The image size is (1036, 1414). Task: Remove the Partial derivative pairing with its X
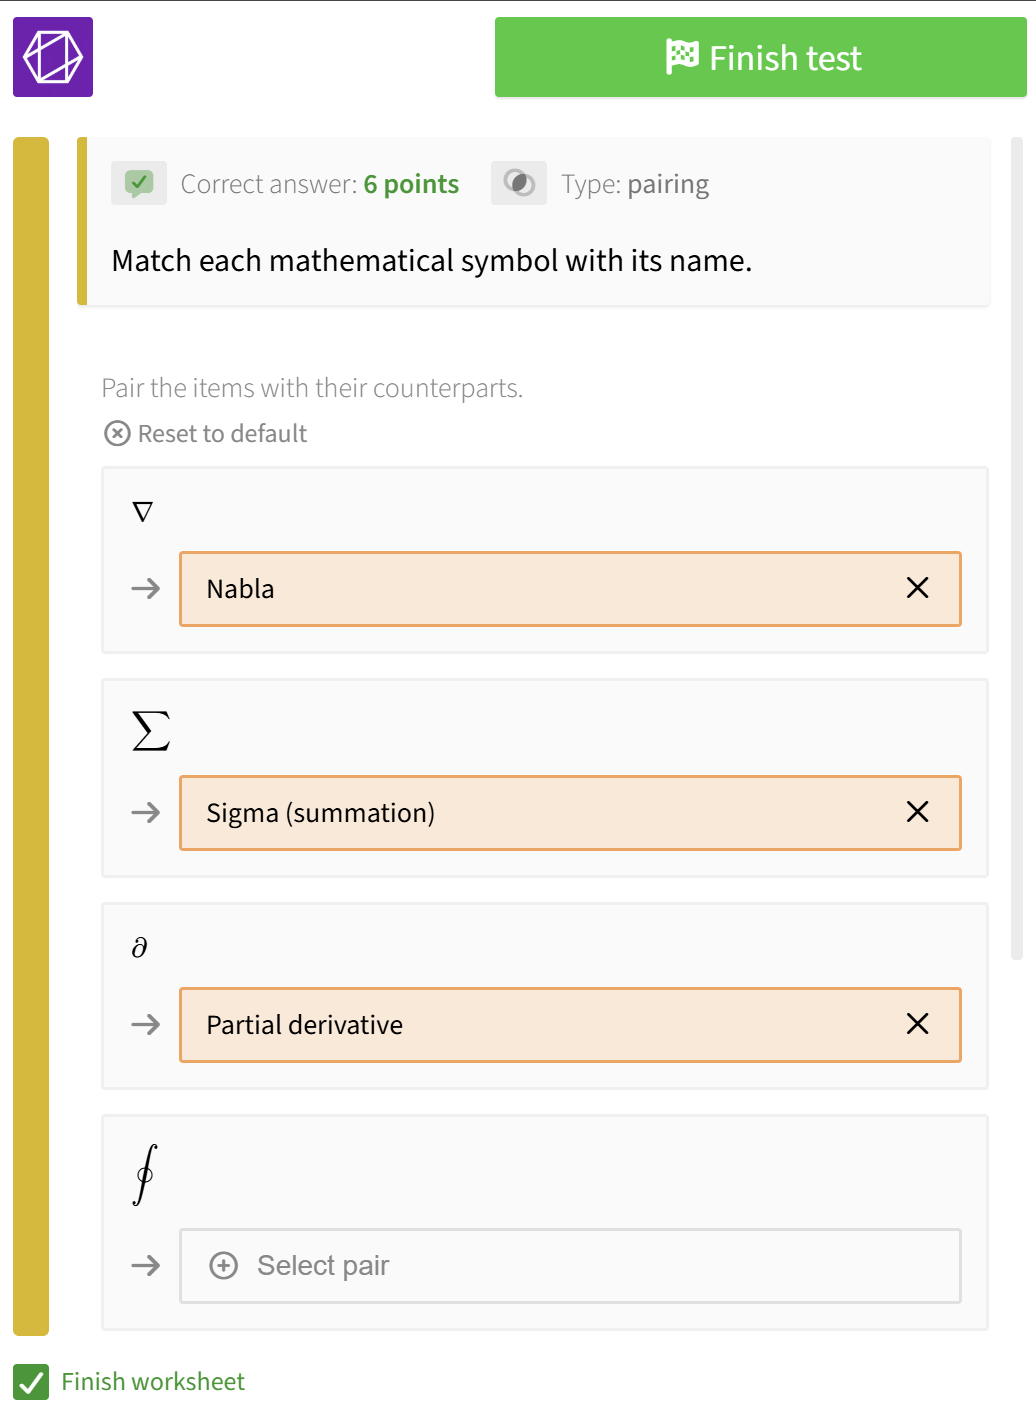[917, 1024]
